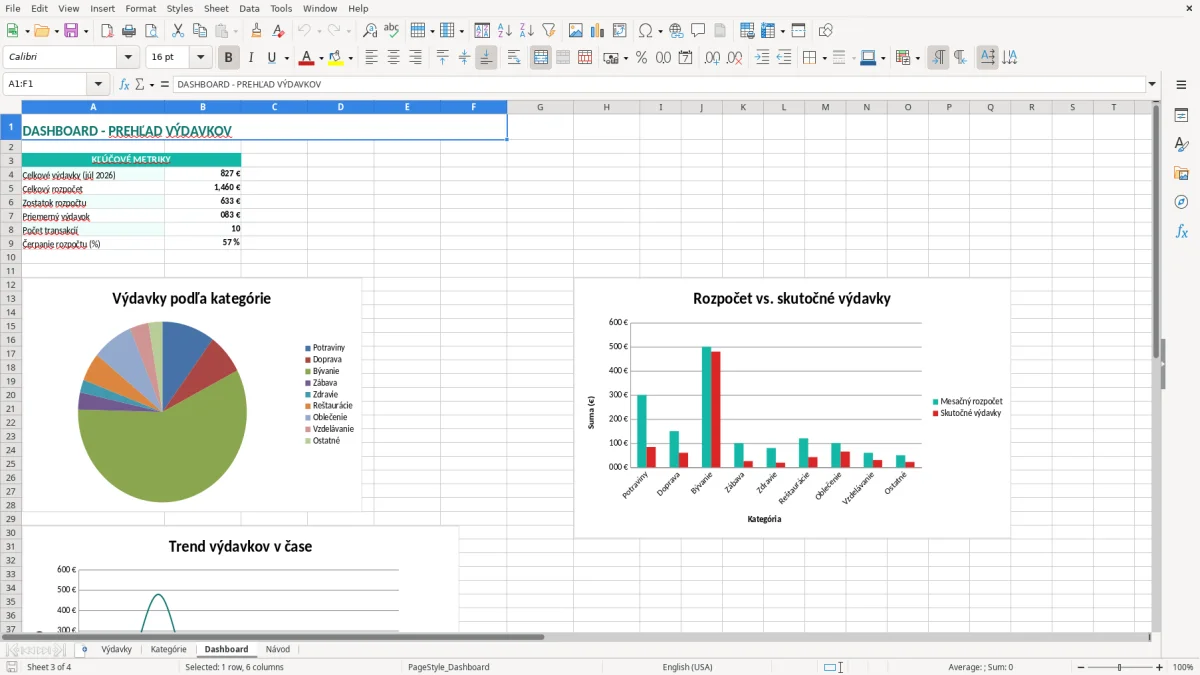Click the formula input line field
Viewport: 1200px width, 675px height.
point(659,84)
